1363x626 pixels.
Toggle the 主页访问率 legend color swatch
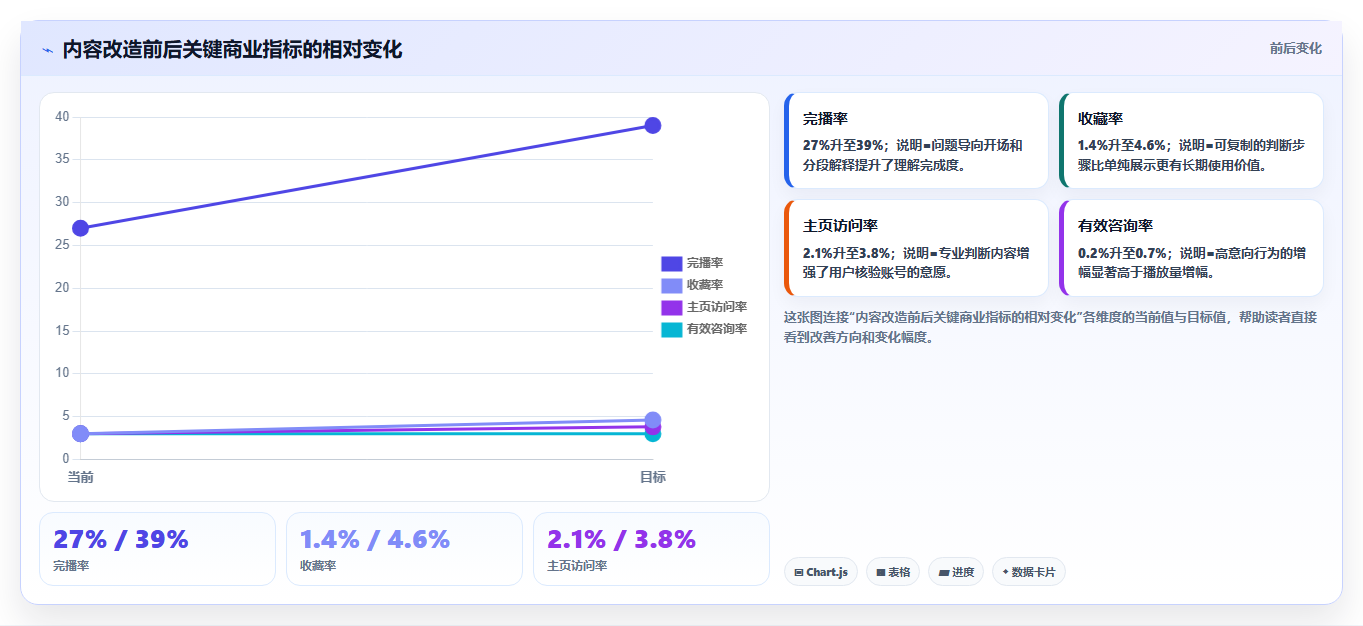(671, 307)
